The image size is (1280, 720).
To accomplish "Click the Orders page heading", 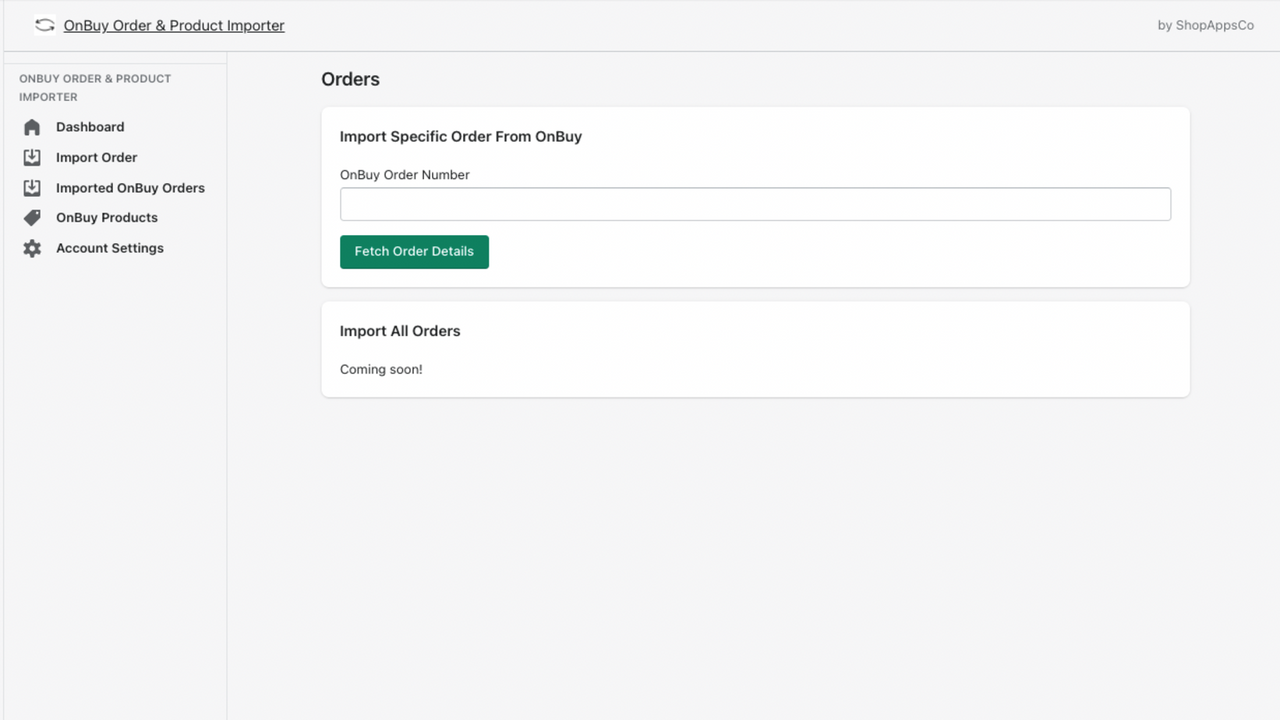I will click(350, 80).
